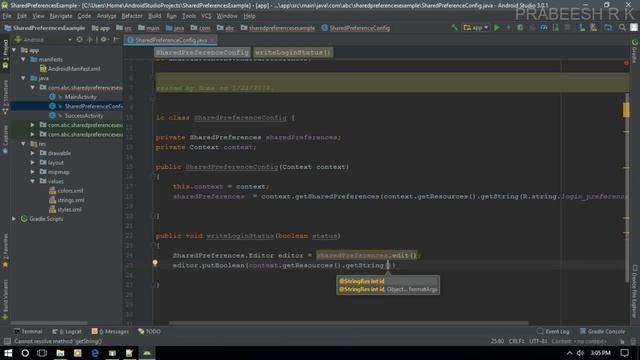
Task: Open the Gradle Console
Action: [602, 331]
